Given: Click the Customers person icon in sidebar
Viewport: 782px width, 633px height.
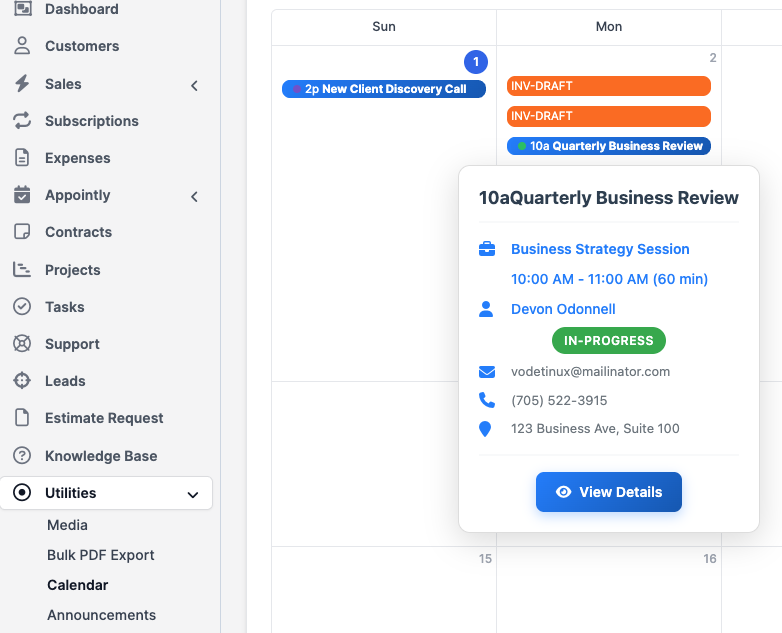Looking at the screenshot, I should 22,46.
